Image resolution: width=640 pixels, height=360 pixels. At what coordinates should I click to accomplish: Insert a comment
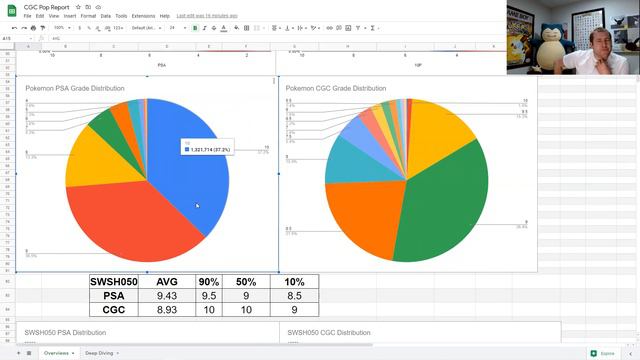[339, 28]
